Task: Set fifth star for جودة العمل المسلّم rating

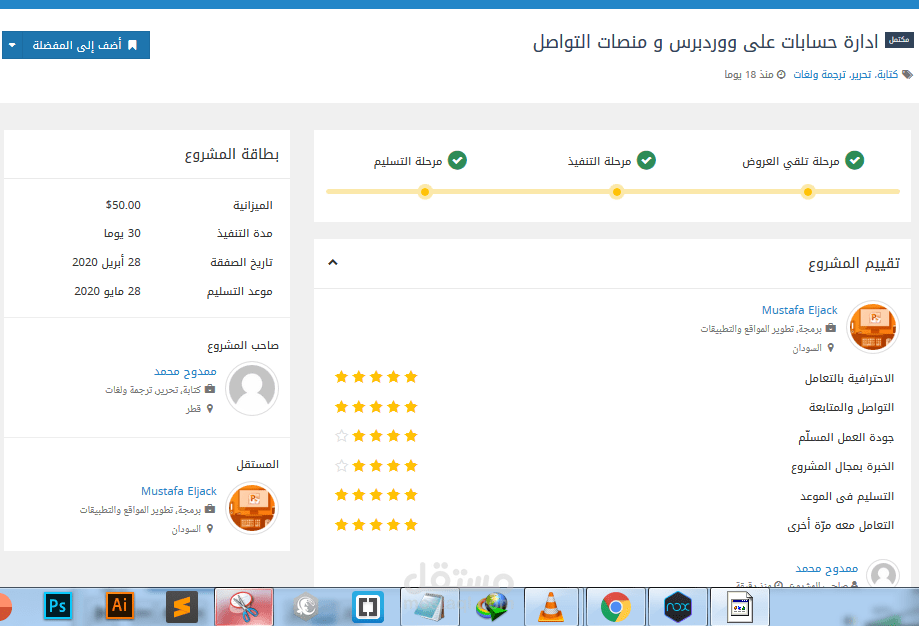Action: [341, 435]
